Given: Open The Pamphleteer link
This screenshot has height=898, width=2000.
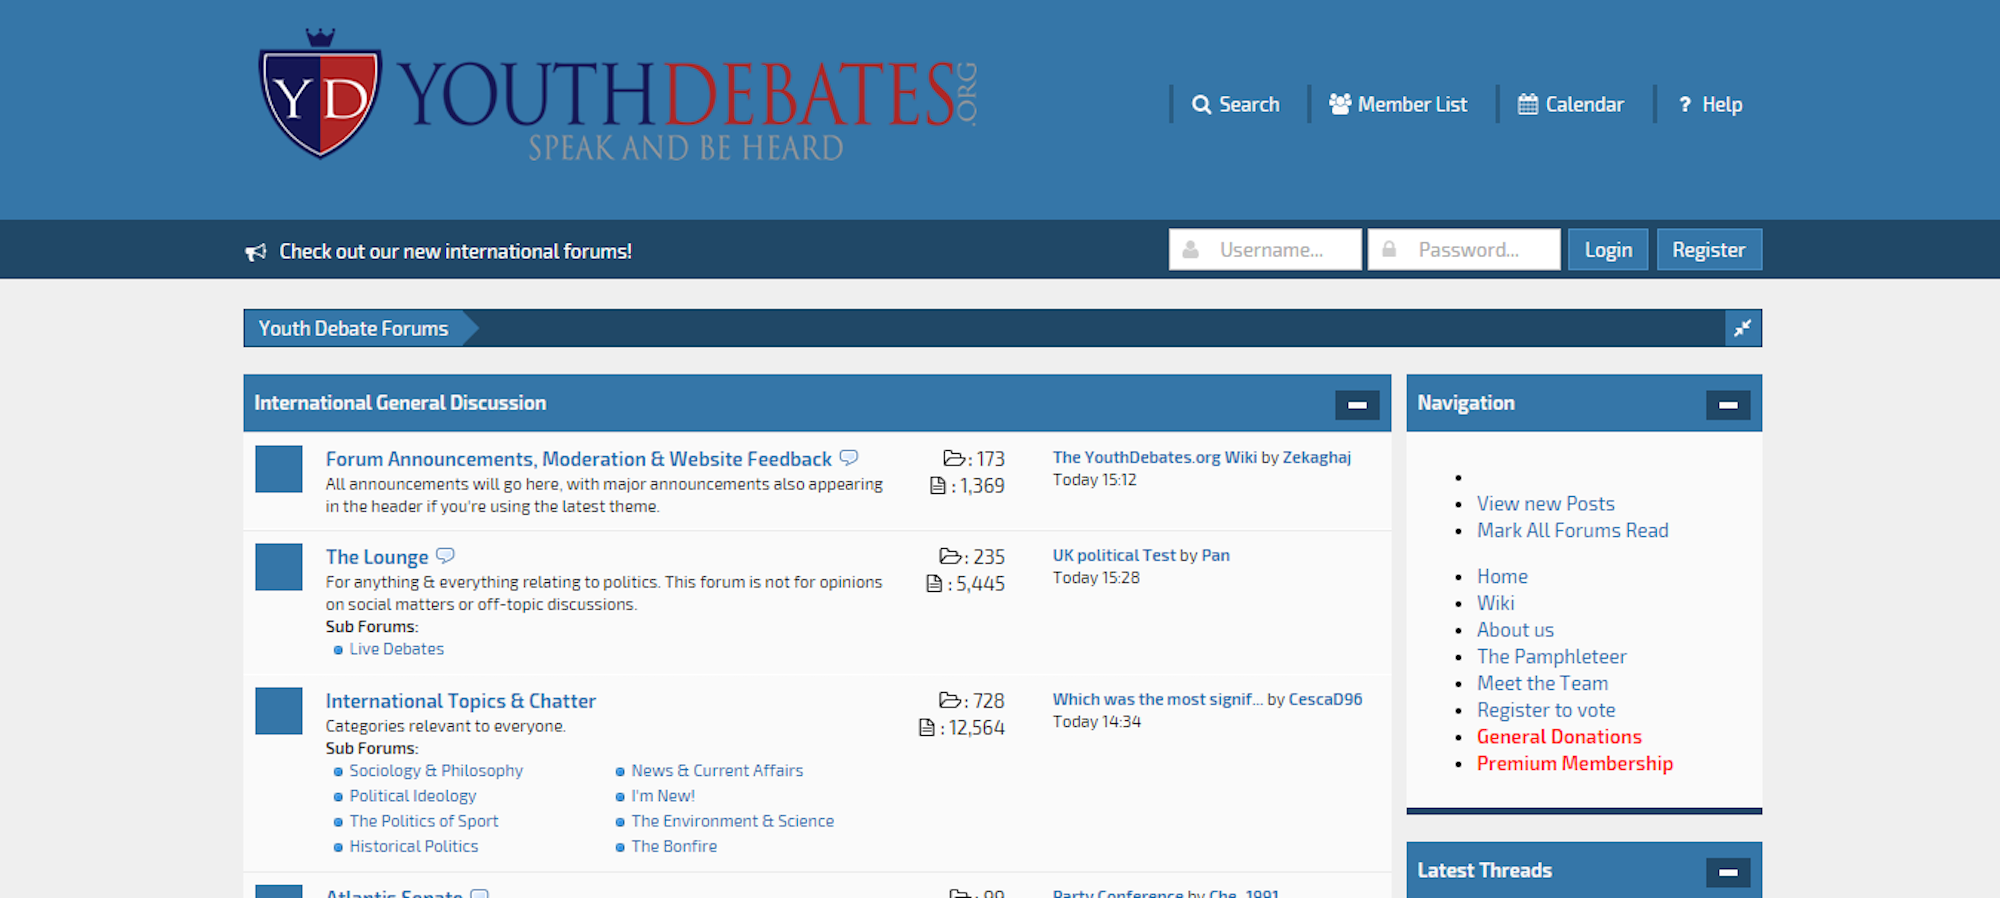Looking at the screenshot, I should point(1552,657).
